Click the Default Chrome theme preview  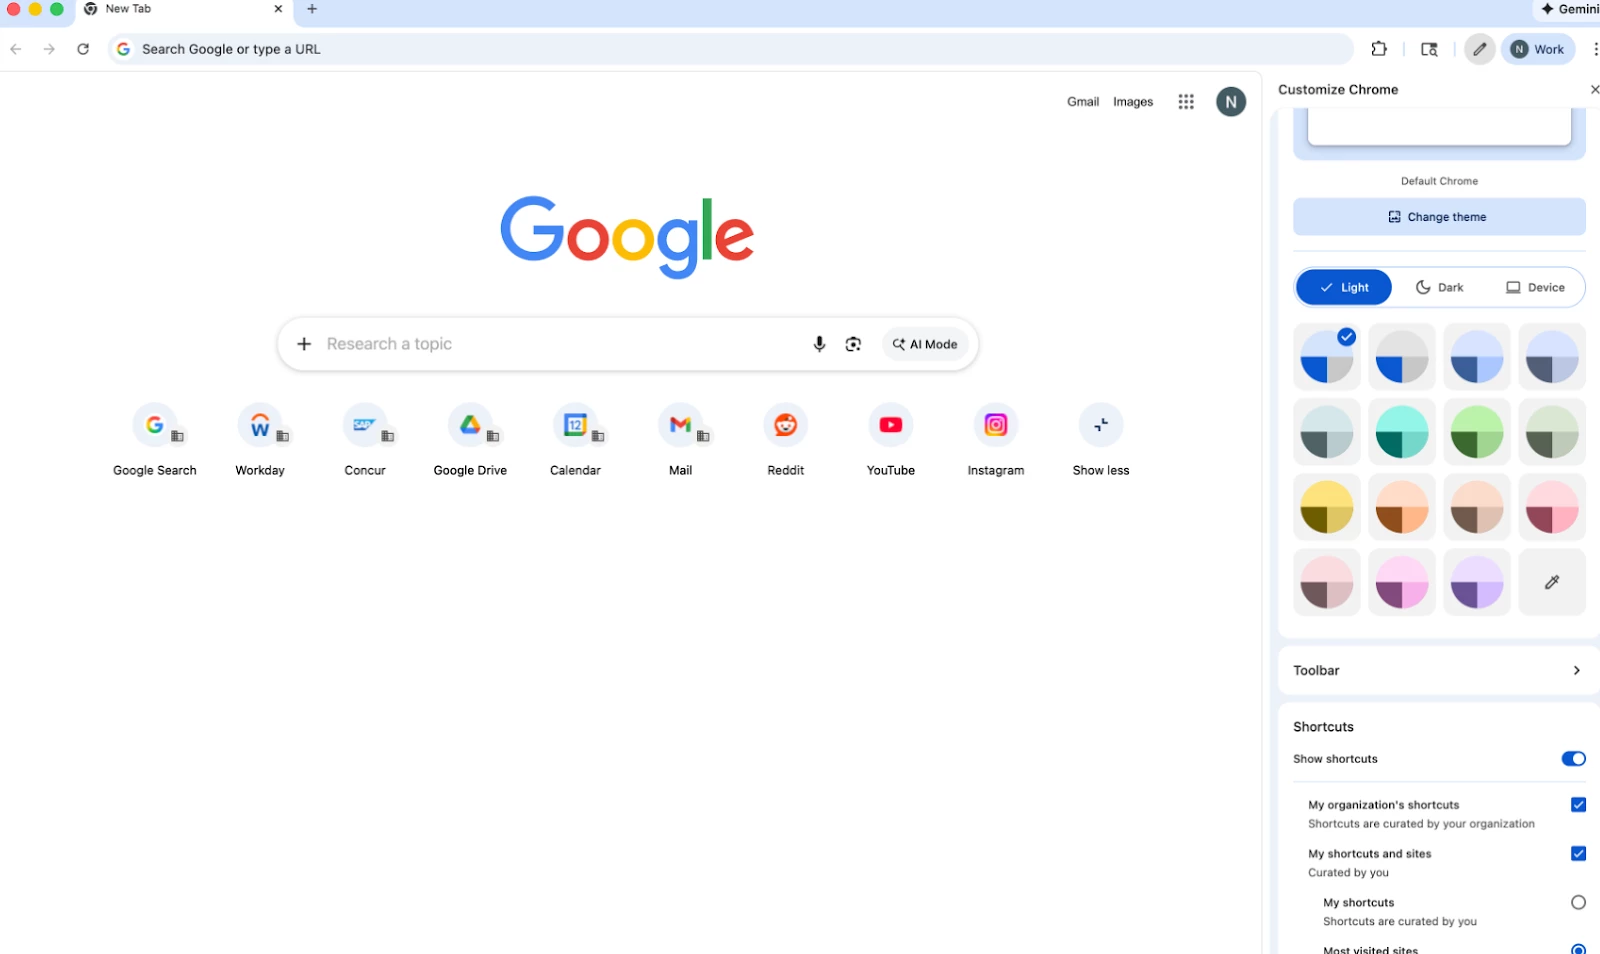[1439, 135]
